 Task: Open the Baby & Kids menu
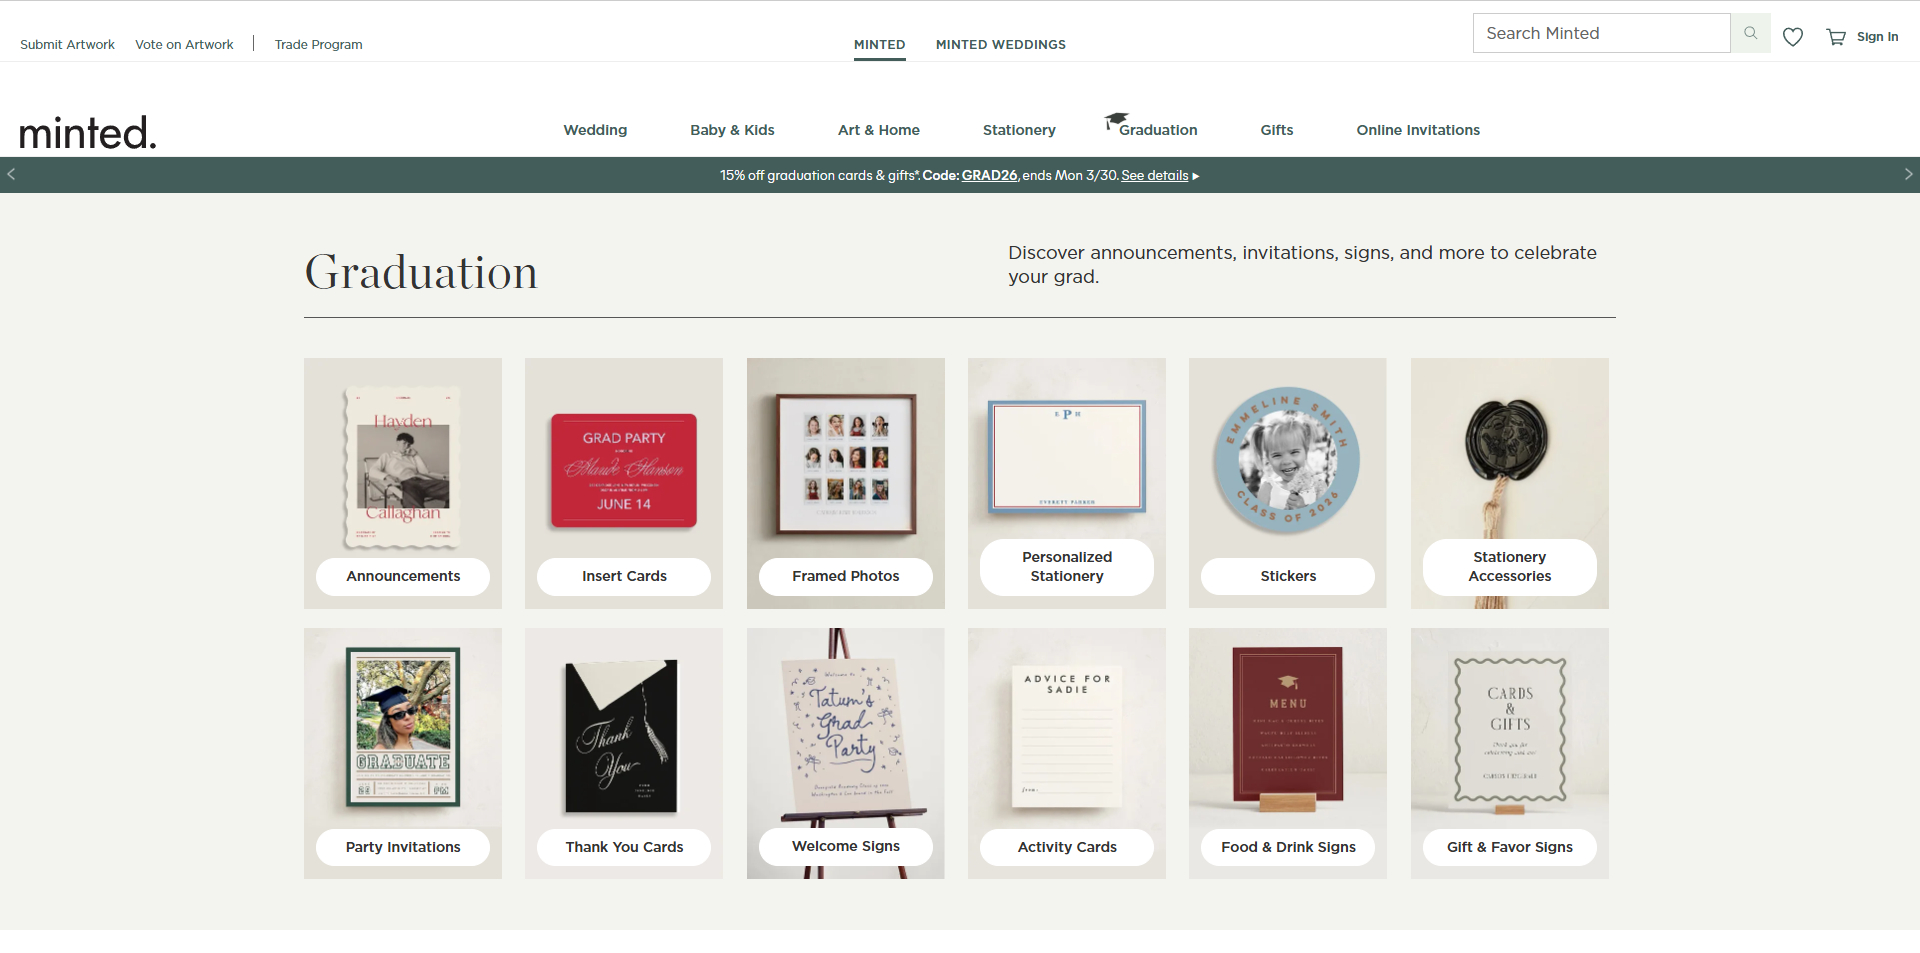[x=732, y=130]
